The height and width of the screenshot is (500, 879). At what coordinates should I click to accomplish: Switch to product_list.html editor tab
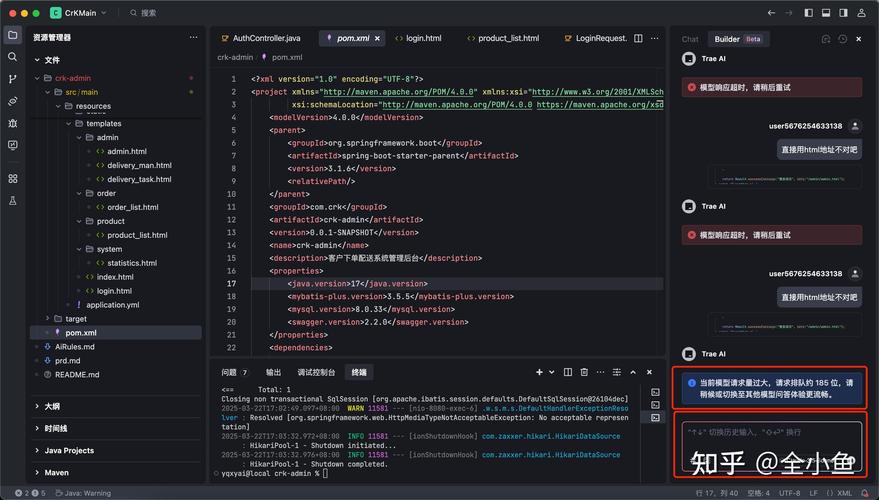click(x=503, y=38)
